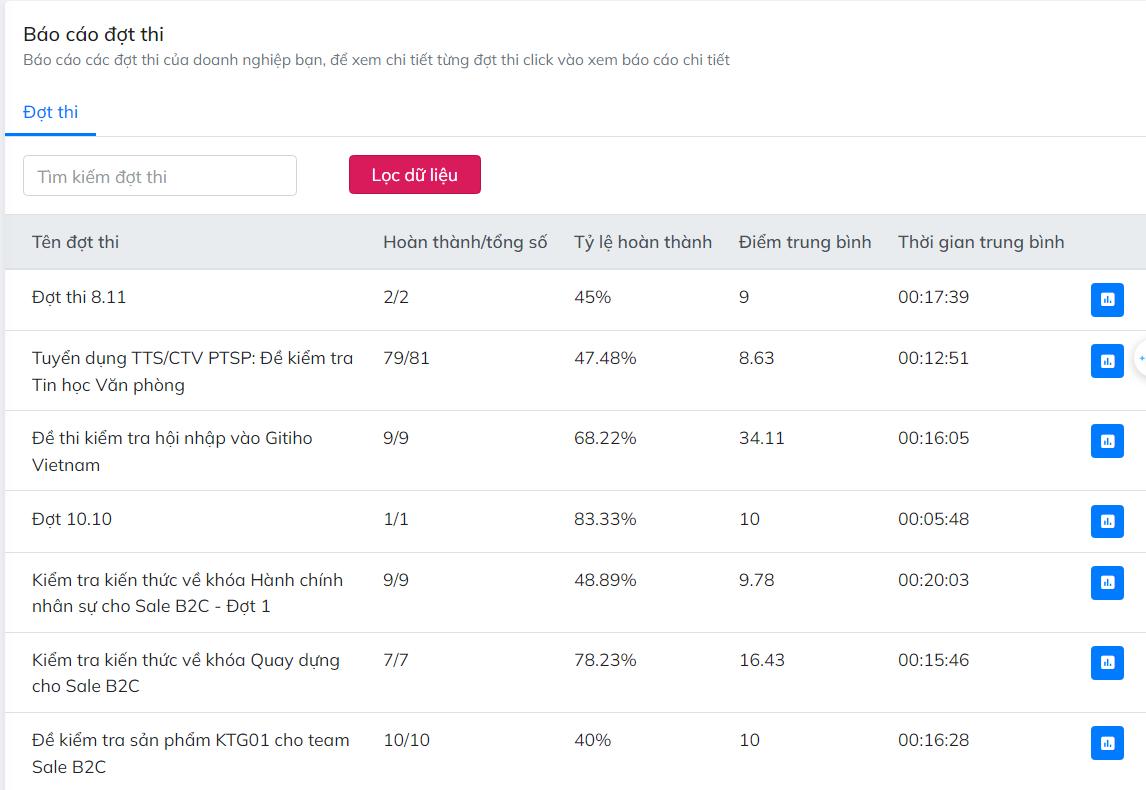Select the Báo cáo đợt thi heading
Image resolution: width=1146 pixels, height=790 pixels.
point(91,33)
